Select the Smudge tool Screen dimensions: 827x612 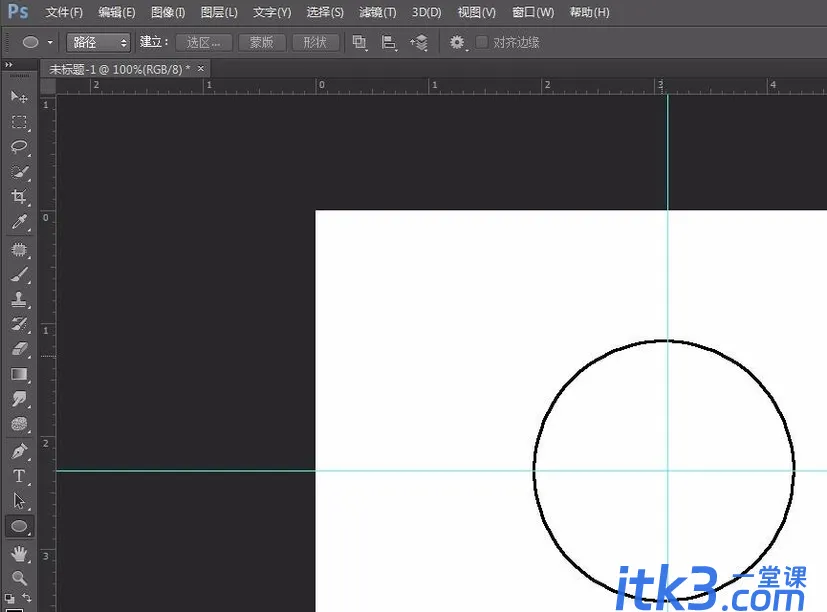tap(19, 399)
